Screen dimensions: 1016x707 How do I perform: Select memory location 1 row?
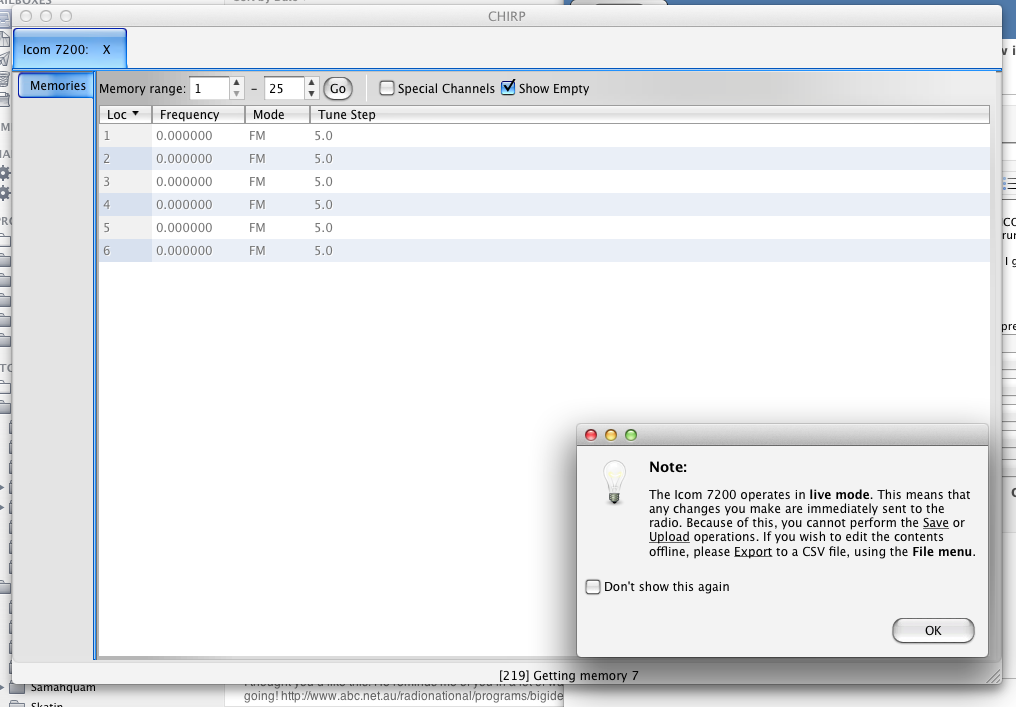click(544, 136)
